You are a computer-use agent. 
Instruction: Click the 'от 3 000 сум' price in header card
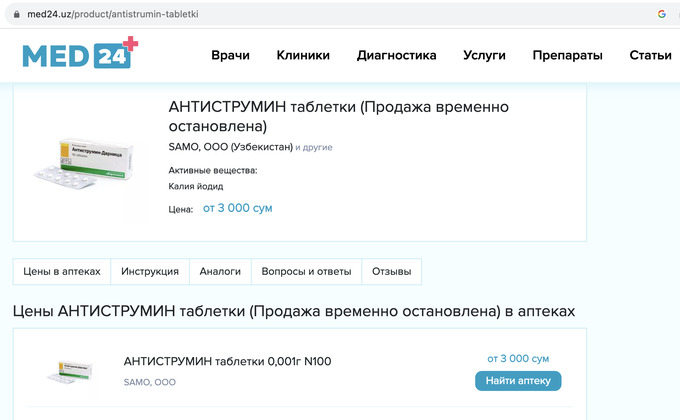pyautogui.click(x=238, y=208)
